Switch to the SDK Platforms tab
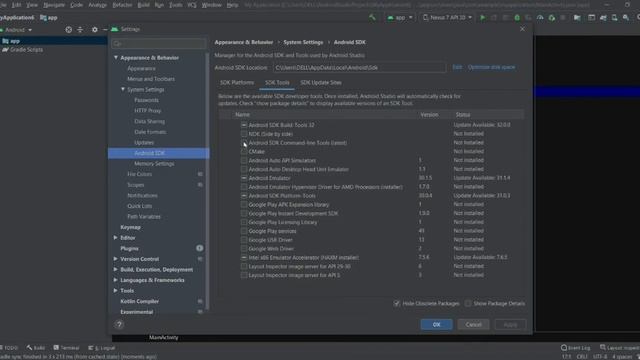Viewport: 640px width, 360px height. [x=237, y=82]
